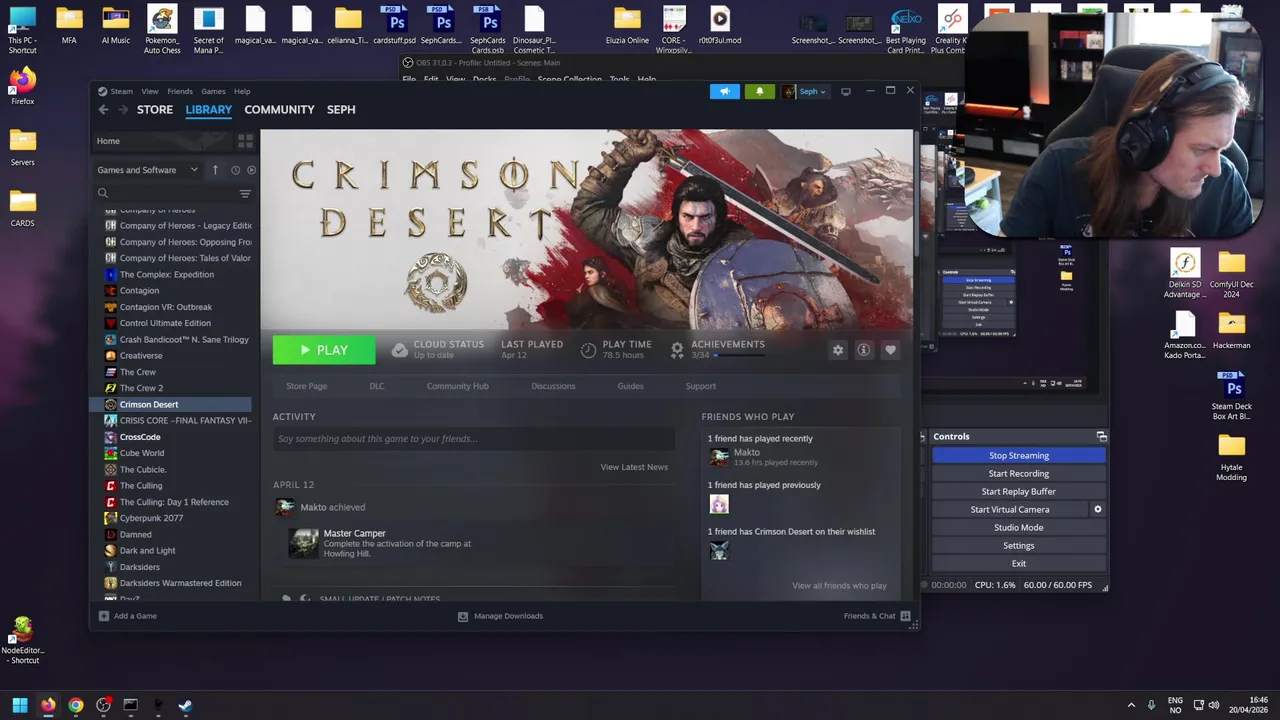This screenshot has width=1280, height=720.
Task: Click Exit in OBS Controls
Action: (x=1019, y=564)
